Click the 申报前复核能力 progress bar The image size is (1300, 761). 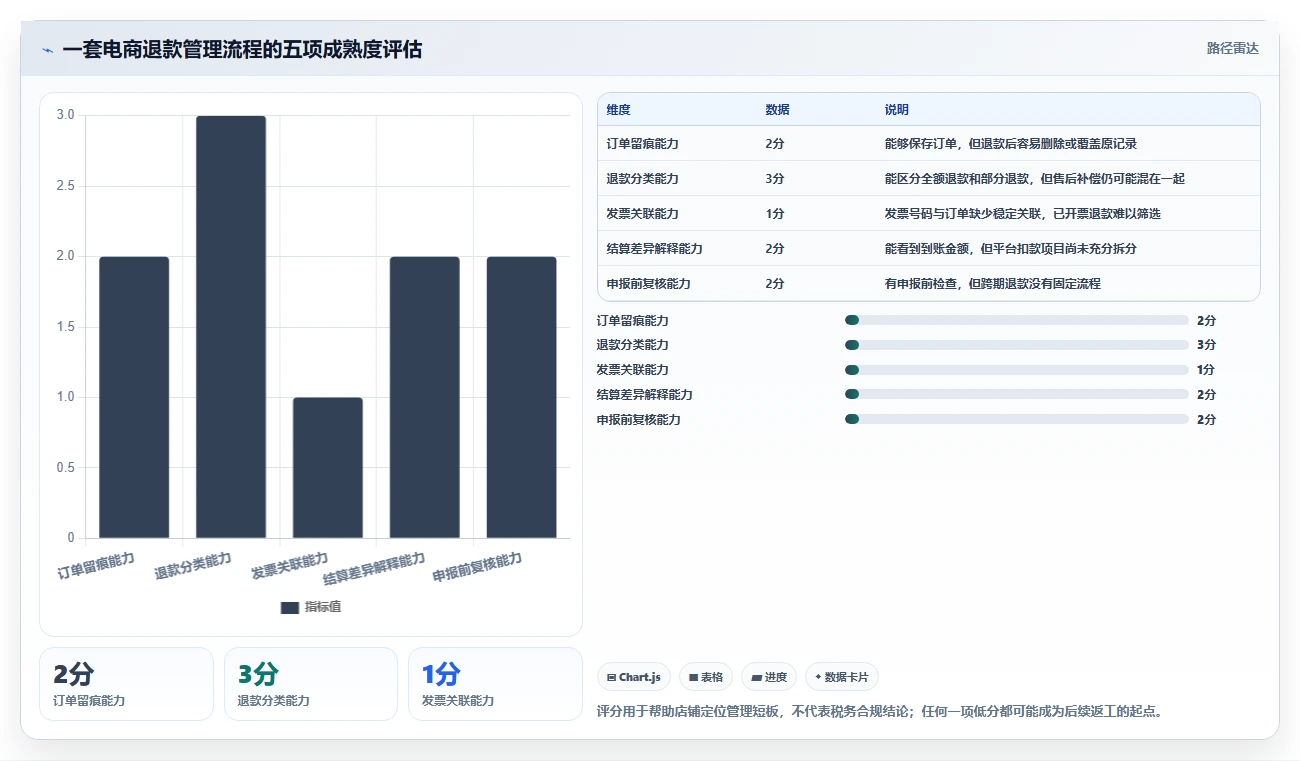point(1016,419)
